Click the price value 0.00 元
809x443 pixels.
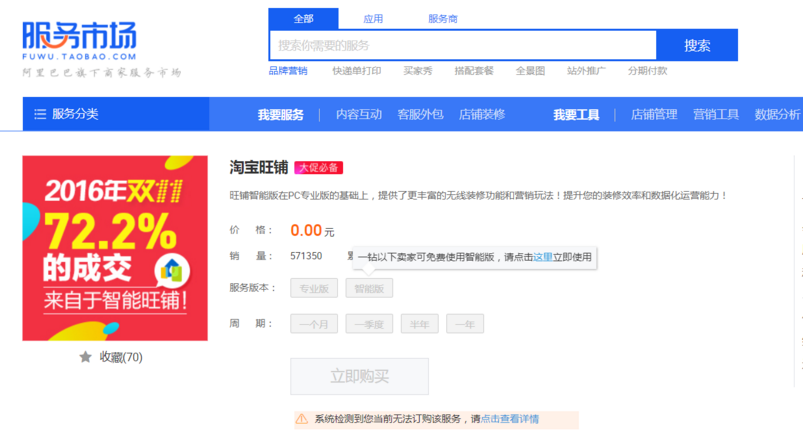(x=312, y=231)
